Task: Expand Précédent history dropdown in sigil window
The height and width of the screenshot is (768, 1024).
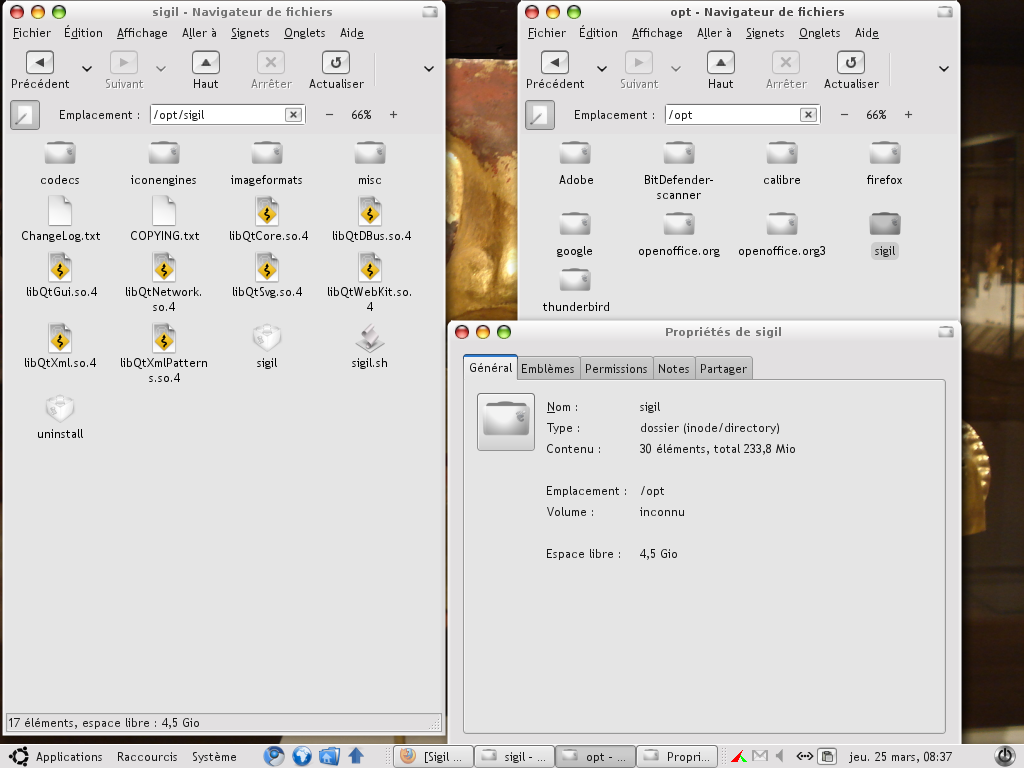Action: click(x=87, y=69)
